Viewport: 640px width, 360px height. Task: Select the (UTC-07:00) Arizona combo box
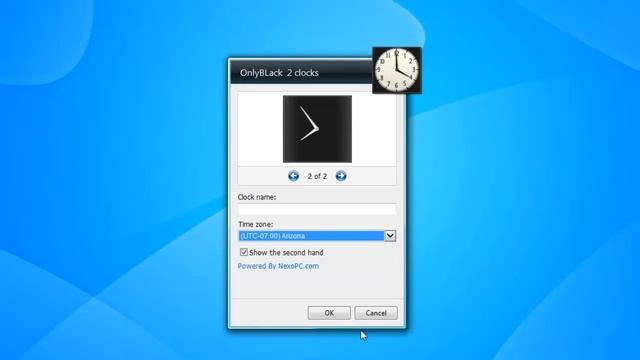coord(317,236)
